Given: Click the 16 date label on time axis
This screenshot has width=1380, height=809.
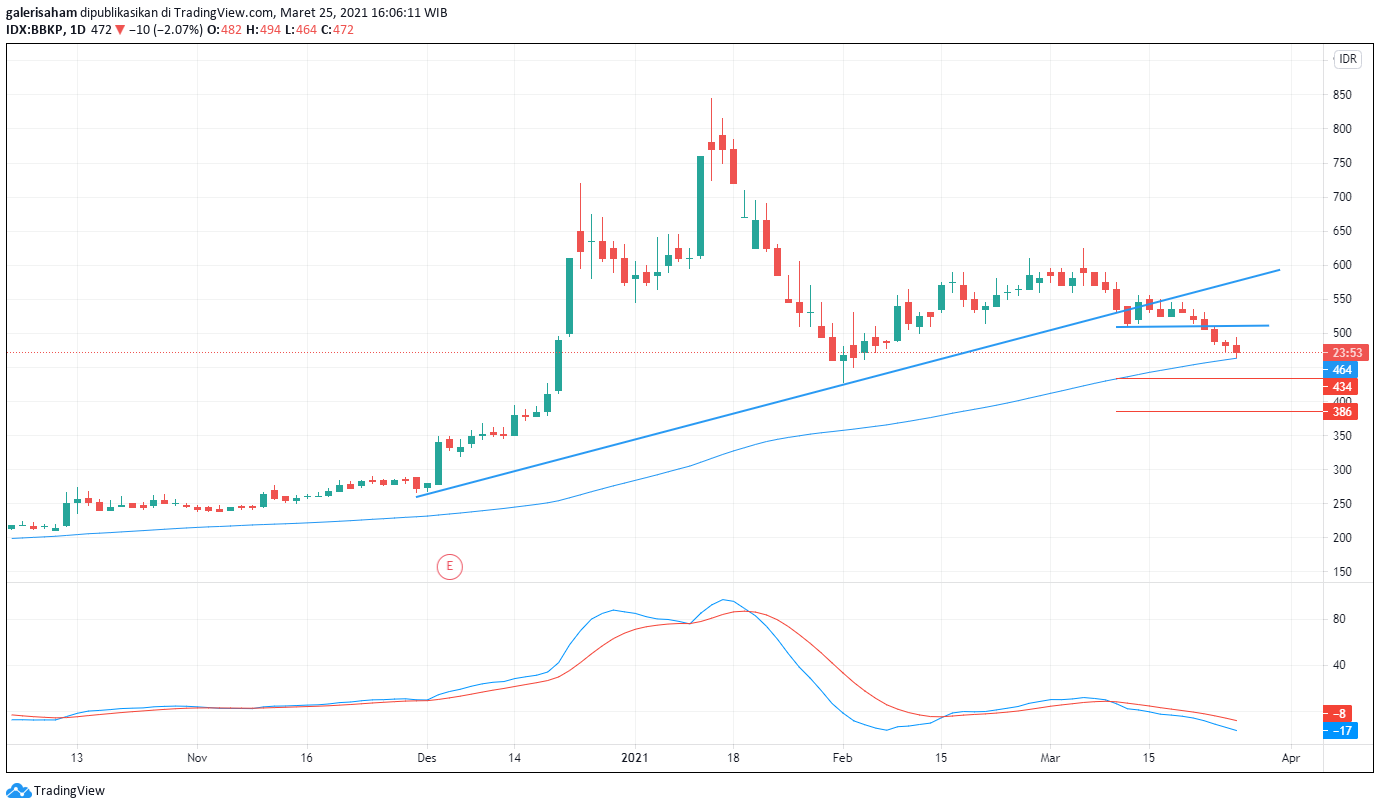Looking at the screenshot, I should point(306,757).
